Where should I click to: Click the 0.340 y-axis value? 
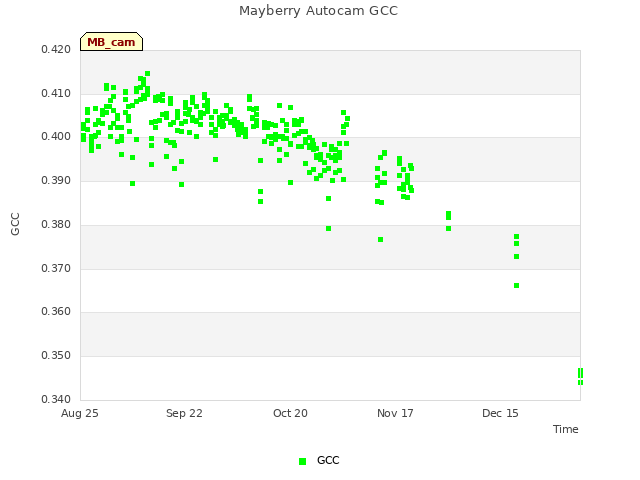(x=56, y=399)
